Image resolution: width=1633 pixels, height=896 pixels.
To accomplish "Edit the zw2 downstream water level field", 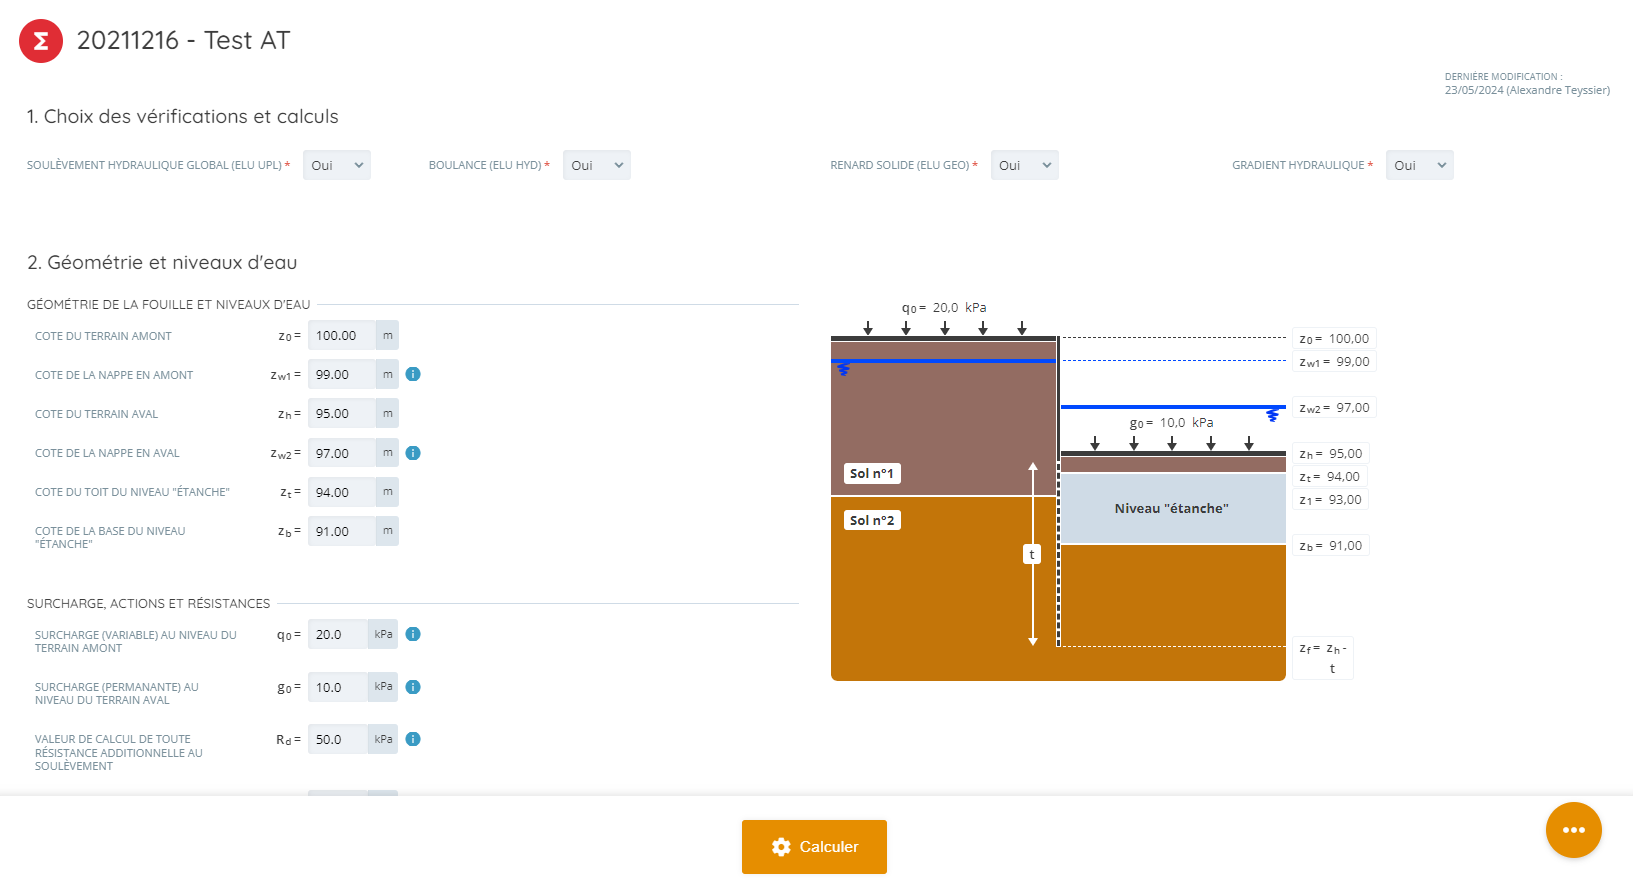I will coord(342,453).
